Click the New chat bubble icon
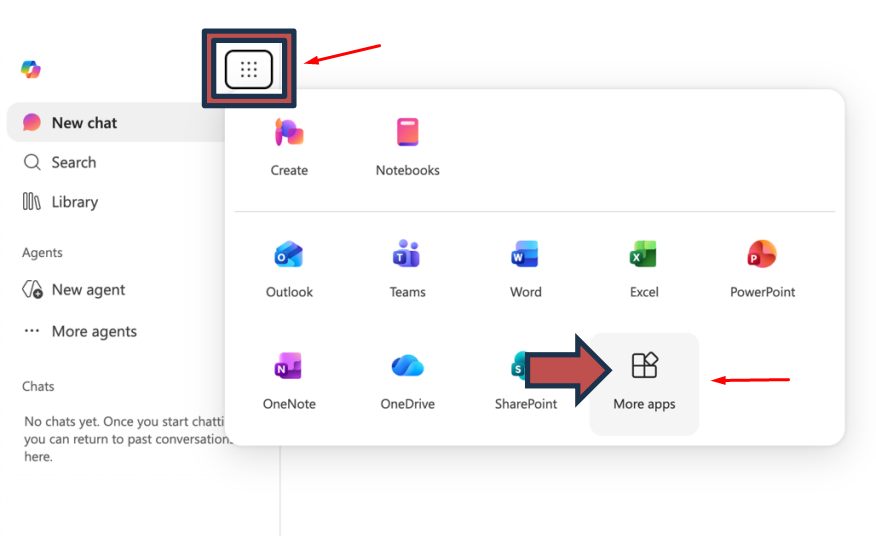Image resolution: width=876 pixels, height=536 pixels. point(32,122)
